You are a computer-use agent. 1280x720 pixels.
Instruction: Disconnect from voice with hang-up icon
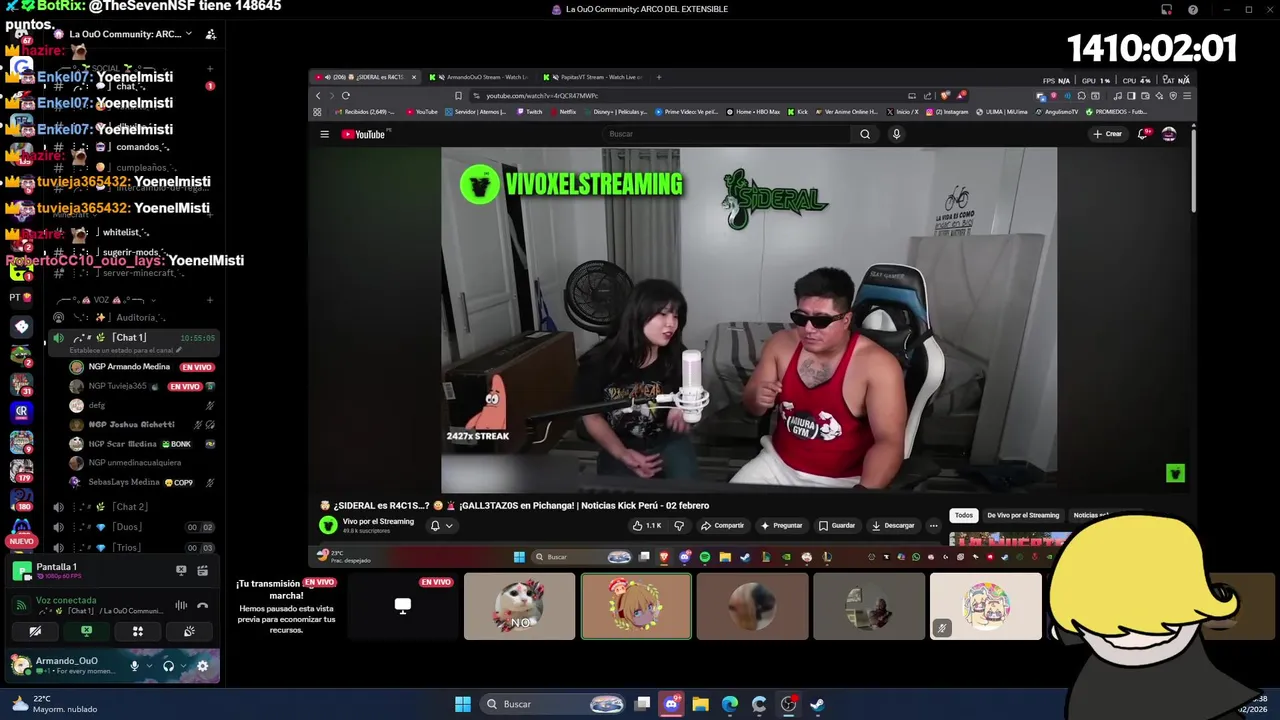coord(202,605)
